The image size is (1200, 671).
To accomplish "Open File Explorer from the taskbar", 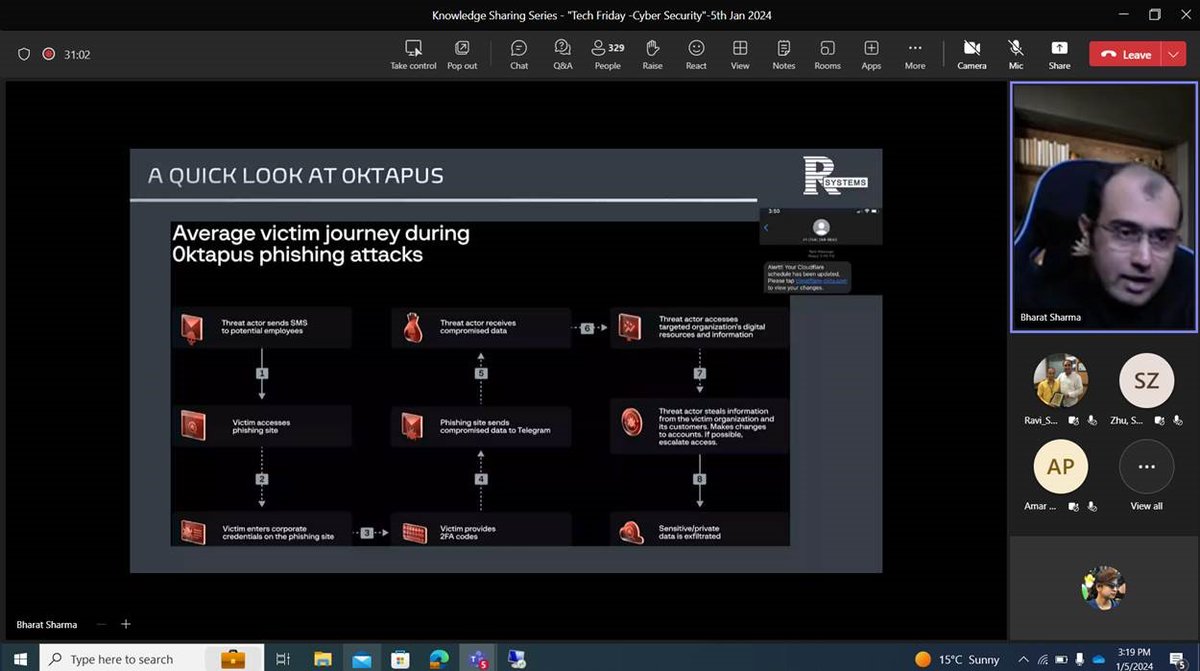I will pos(322,659).
